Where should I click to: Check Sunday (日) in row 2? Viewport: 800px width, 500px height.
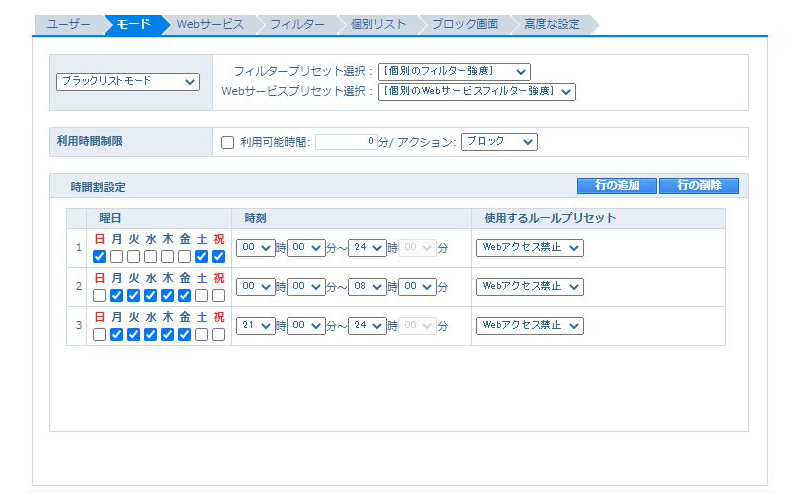pyautogui.click(x=99, y=295)
